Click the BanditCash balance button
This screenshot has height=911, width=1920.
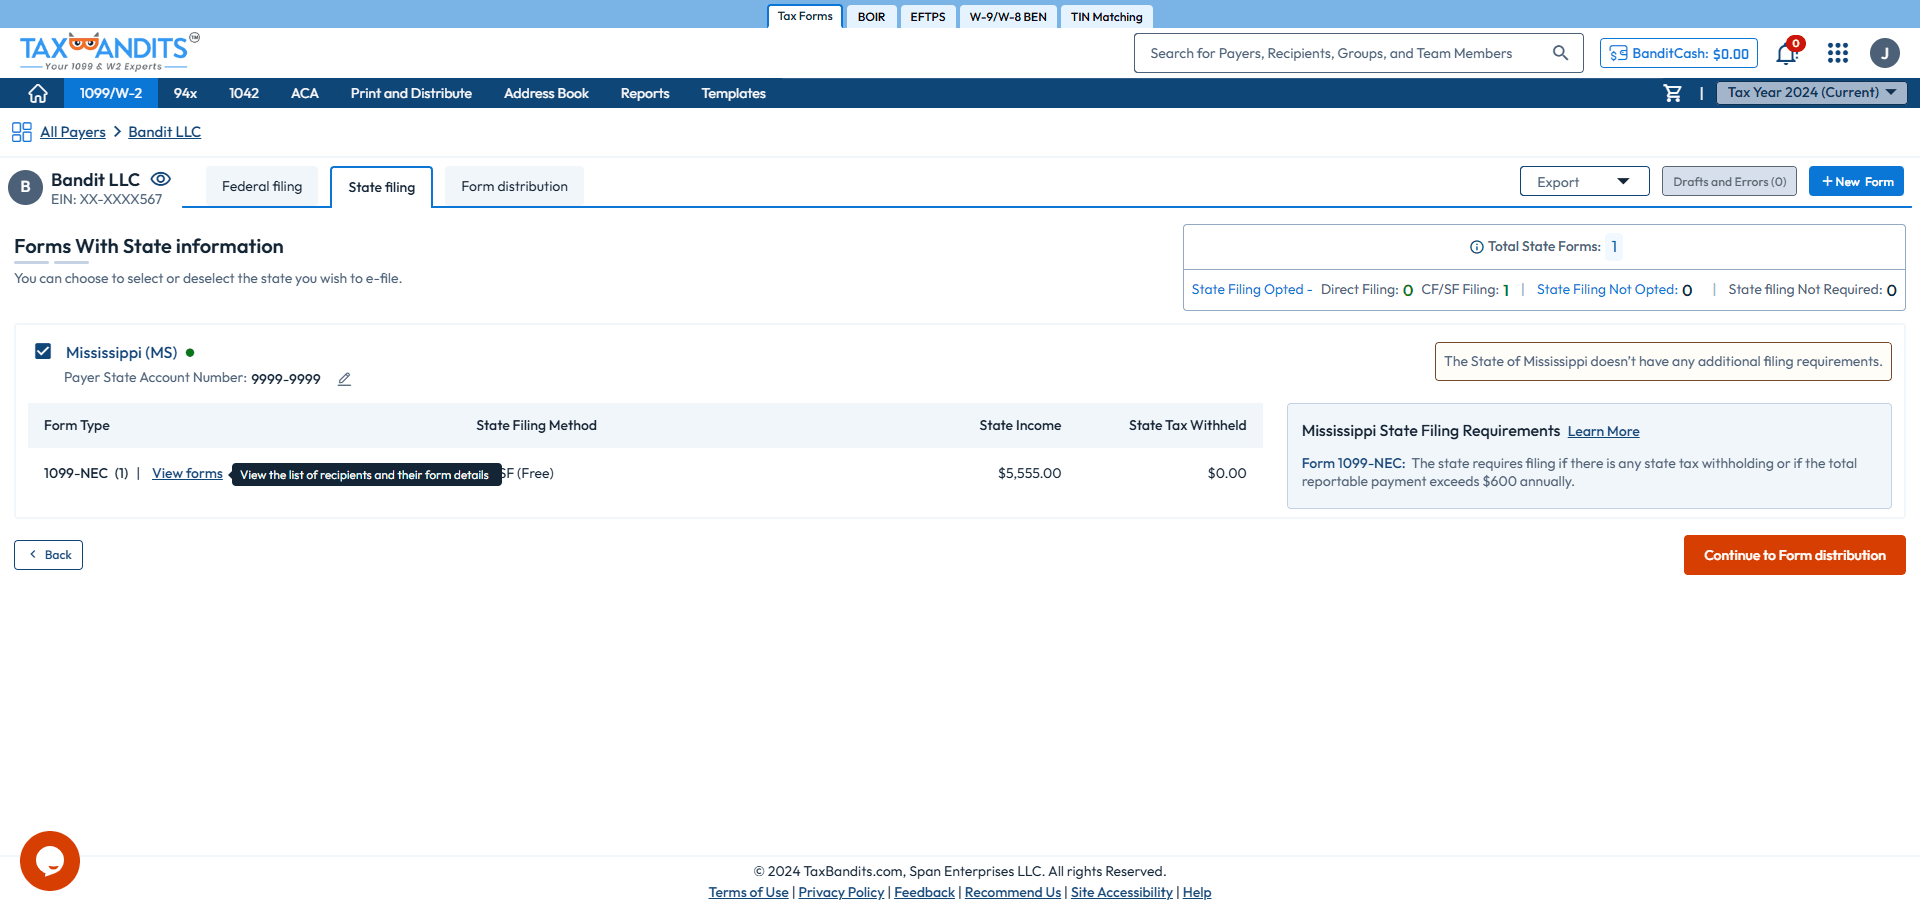coord(1679,53)
